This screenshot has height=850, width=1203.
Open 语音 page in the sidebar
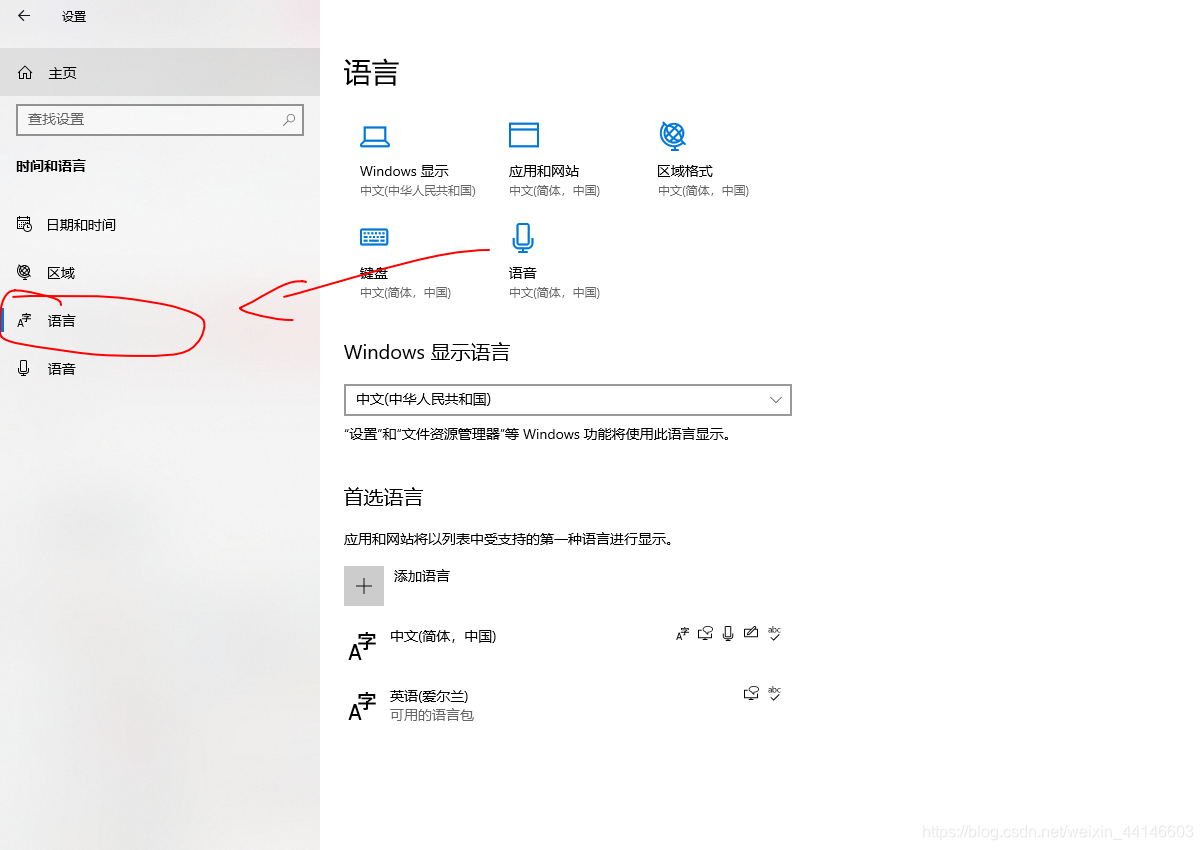160,369
